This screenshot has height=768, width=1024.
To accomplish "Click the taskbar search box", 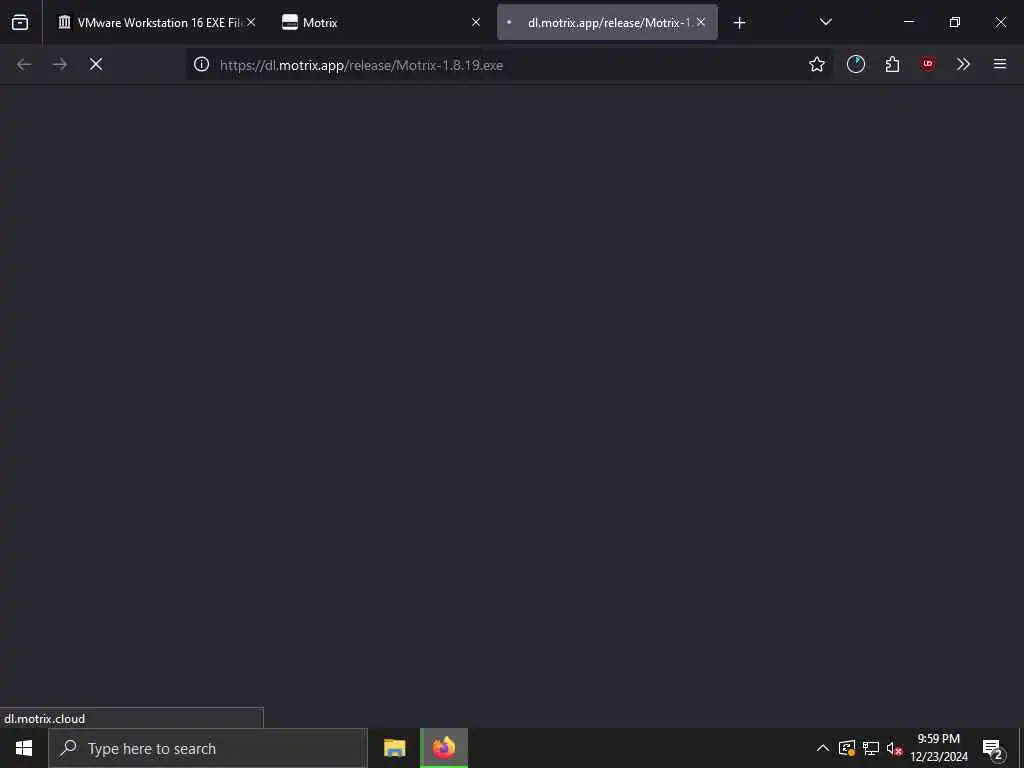I will 208,748.
